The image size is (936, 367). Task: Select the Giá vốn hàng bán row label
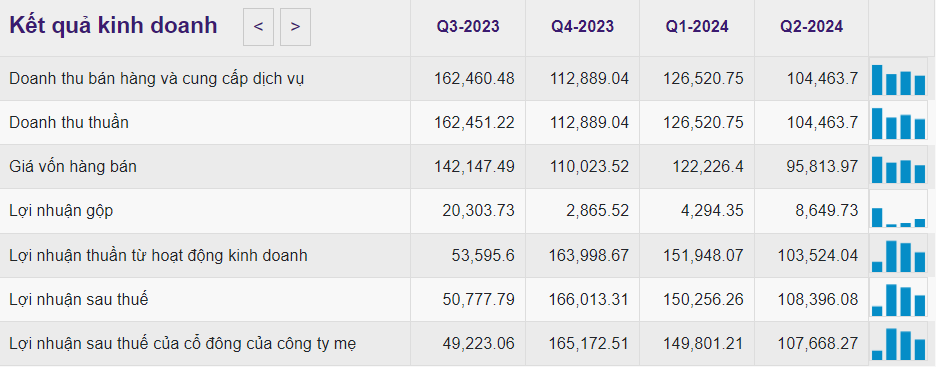73,167
